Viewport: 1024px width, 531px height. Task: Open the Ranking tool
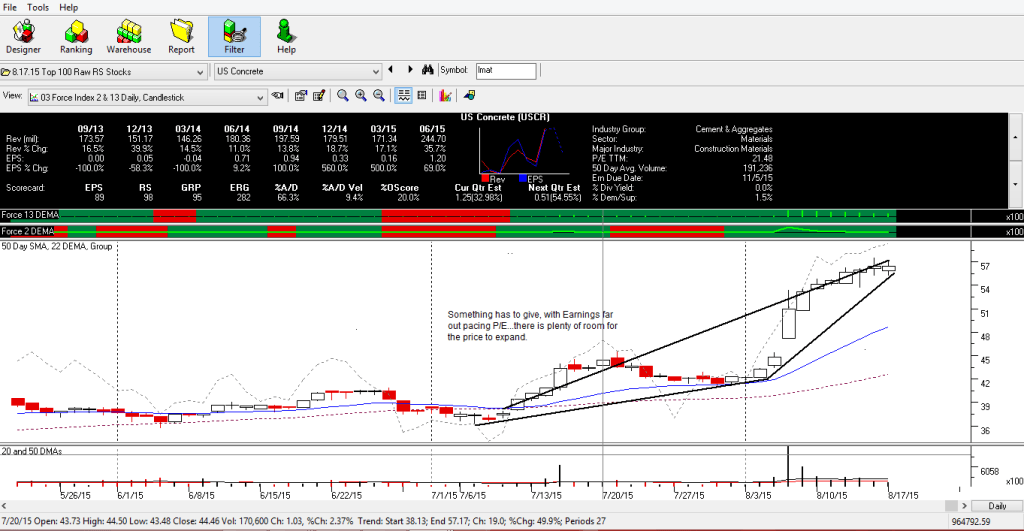click(76, 37)
